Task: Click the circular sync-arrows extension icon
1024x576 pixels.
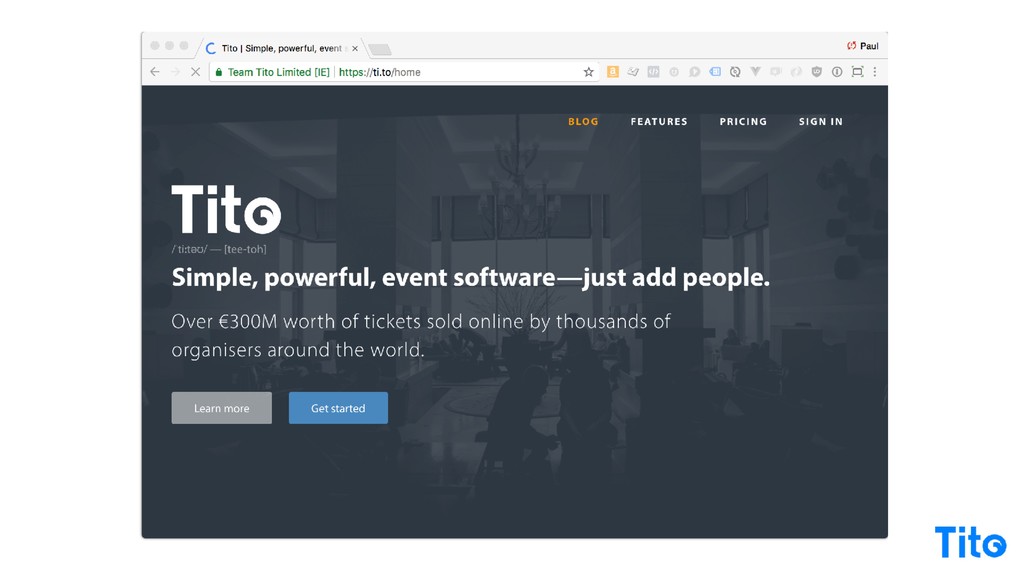Action: tap(735, 72)
